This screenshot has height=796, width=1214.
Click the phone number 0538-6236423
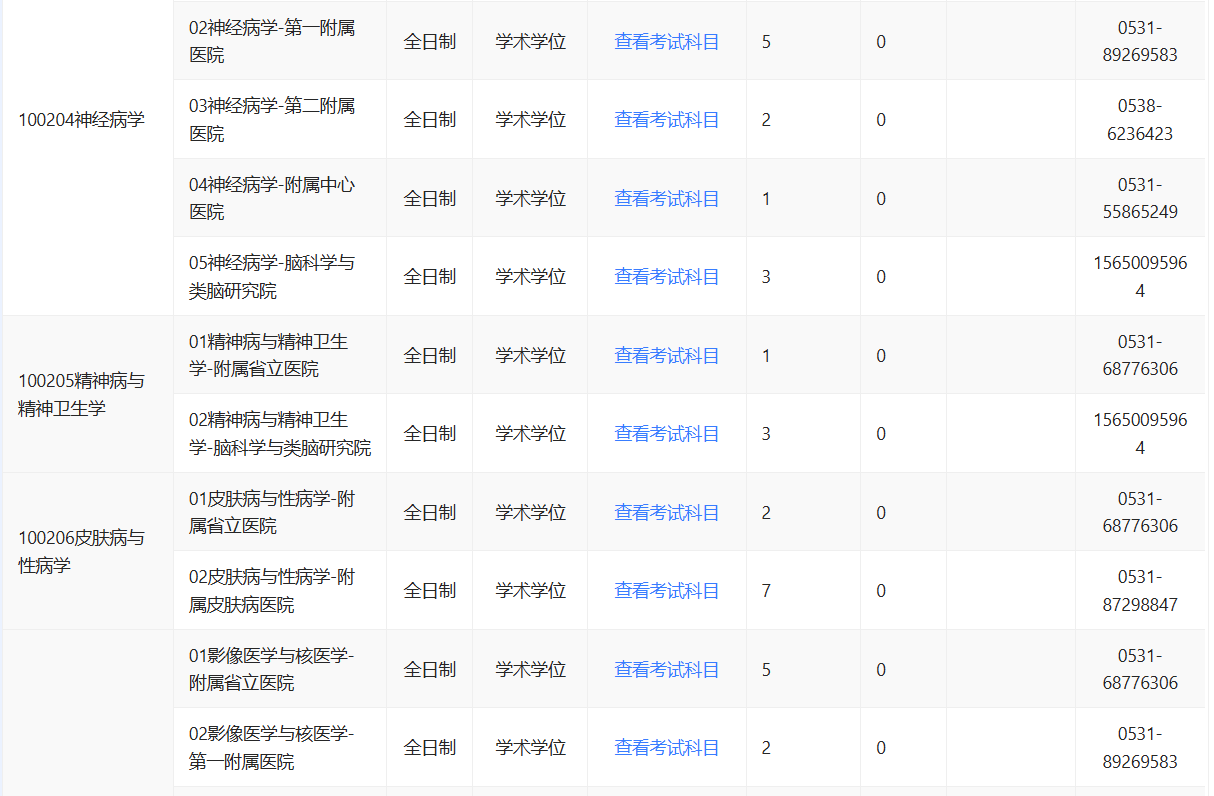tap(1140, 120)
